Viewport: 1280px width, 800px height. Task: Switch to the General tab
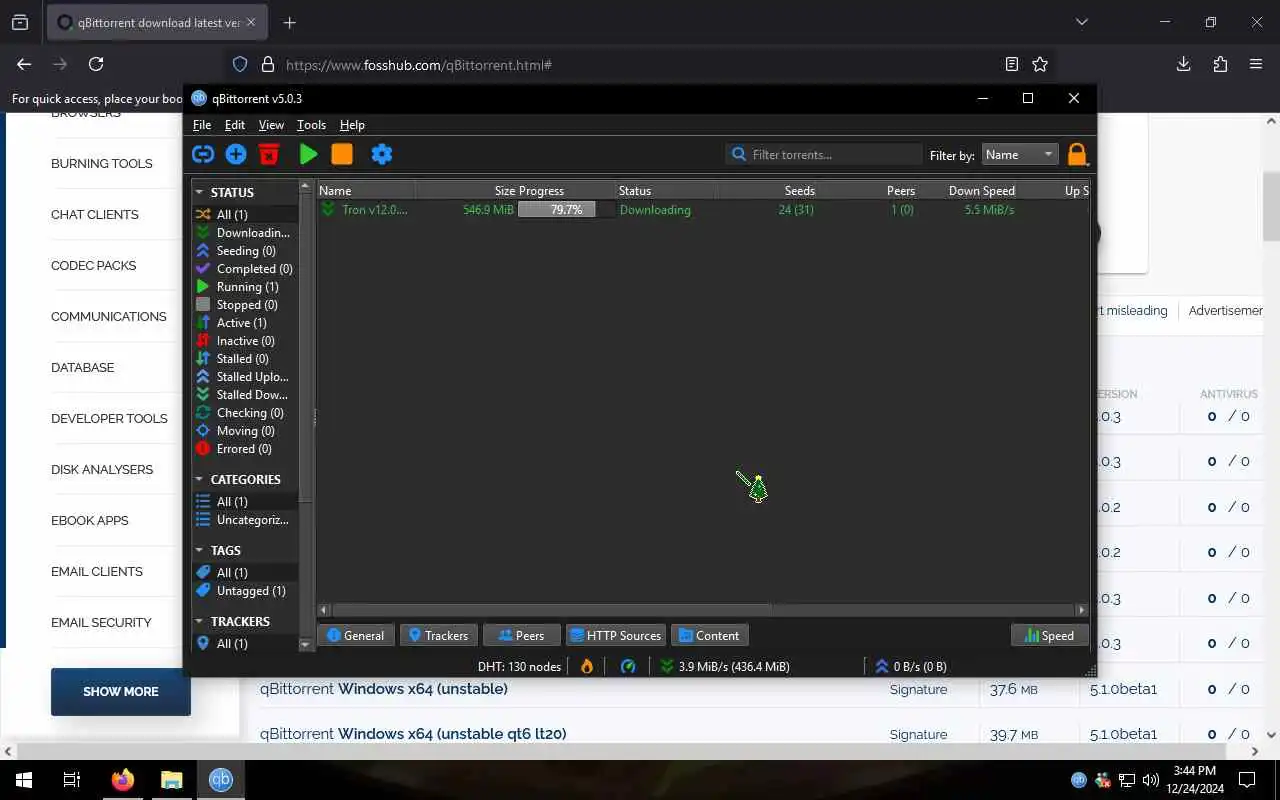tap(355, 635)
